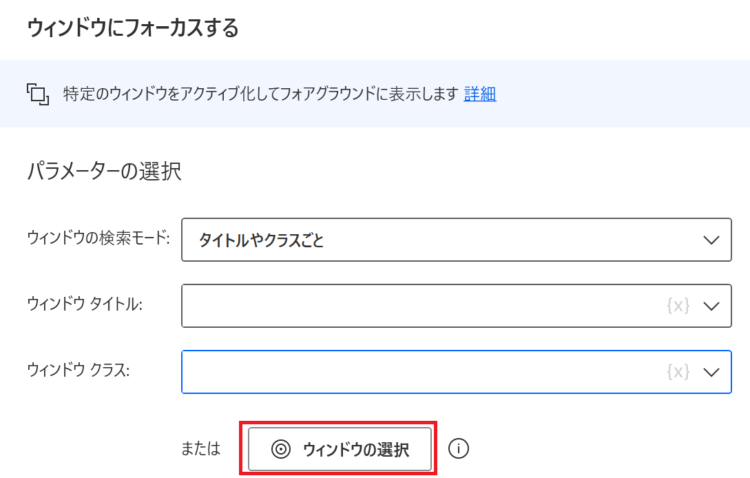
Task: Expand the ウィンドウの検索モード dropdown chevron
Action: tap(711, 240)
